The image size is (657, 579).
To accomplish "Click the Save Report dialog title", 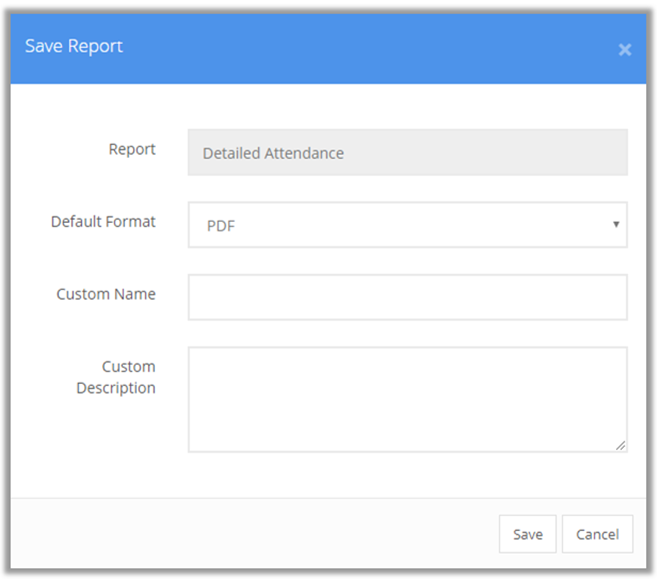I will pyautogui.click(x=74, y=46).
